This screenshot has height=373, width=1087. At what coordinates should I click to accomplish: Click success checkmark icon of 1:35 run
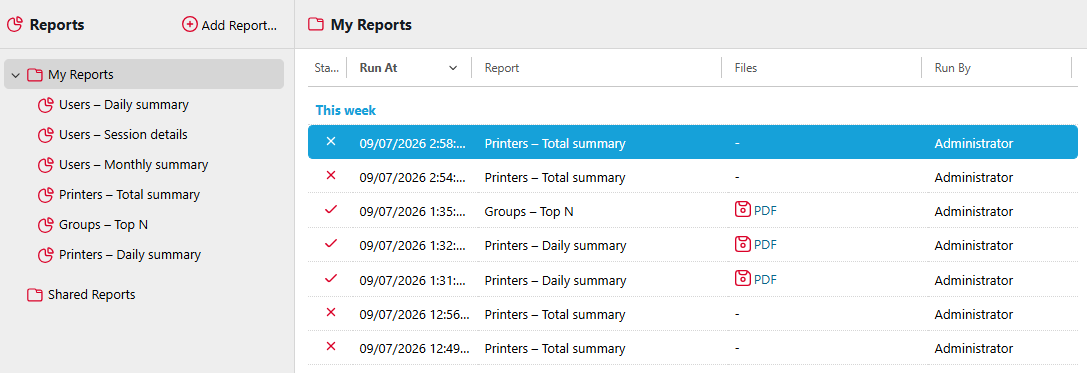(331, 209)
